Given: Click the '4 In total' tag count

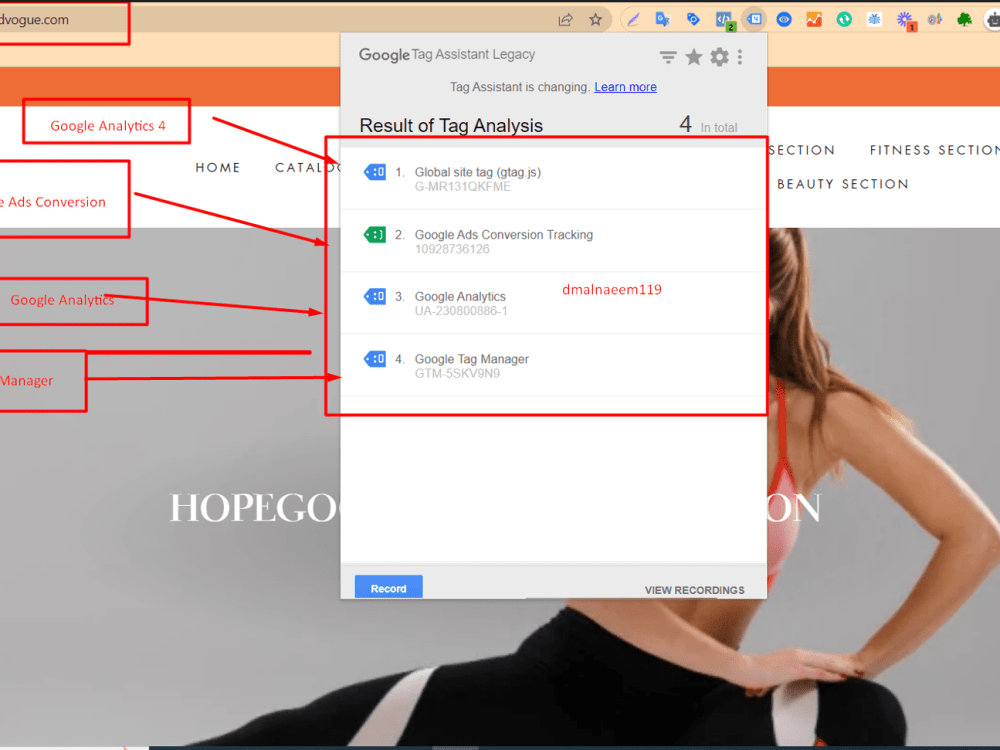Looking at the screenshot, I should (708, 125).
